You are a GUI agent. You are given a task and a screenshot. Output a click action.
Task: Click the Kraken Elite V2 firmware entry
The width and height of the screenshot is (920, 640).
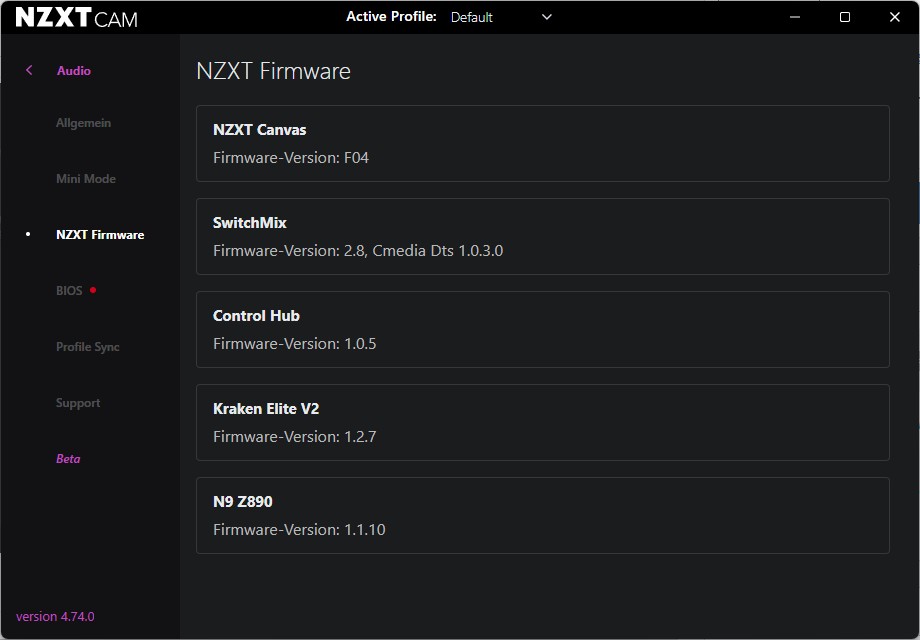pyautogui.click(x=542, y=423)
